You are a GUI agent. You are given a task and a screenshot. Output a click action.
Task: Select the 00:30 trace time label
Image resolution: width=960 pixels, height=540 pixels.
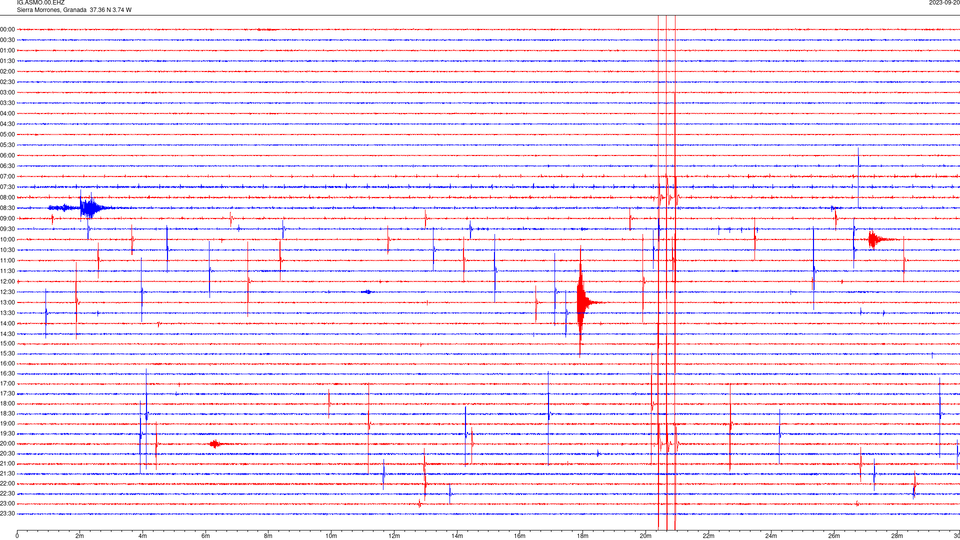tap(7, 40)
